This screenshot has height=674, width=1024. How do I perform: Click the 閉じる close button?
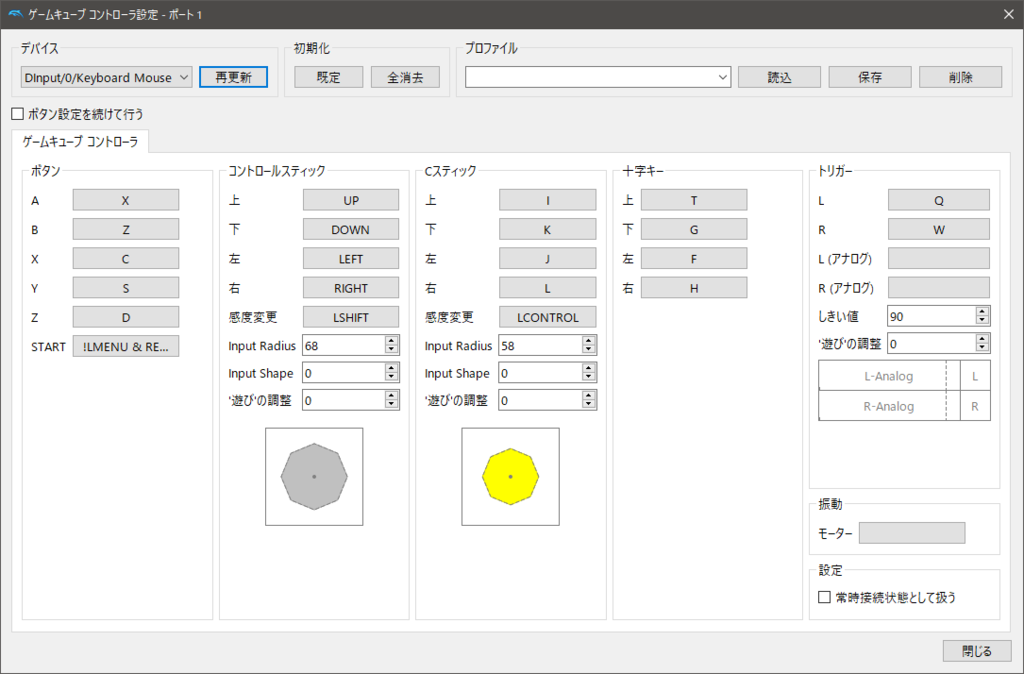tap(977, 651)
